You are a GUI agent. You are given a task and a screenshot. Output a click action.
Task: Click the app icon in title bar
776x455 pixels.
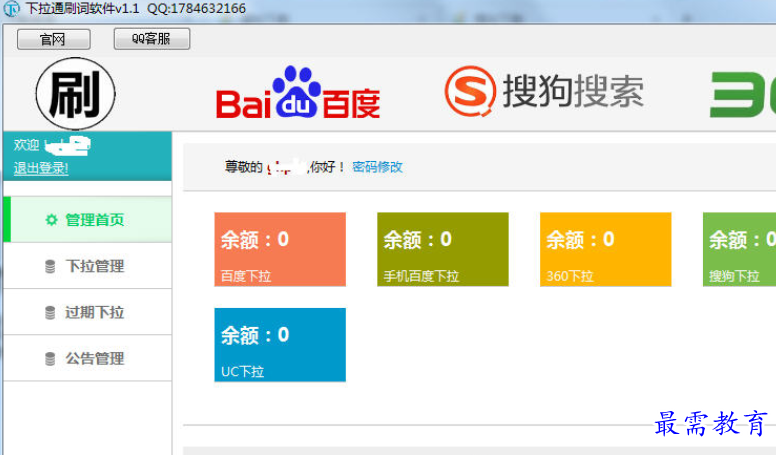click(11, 8)
